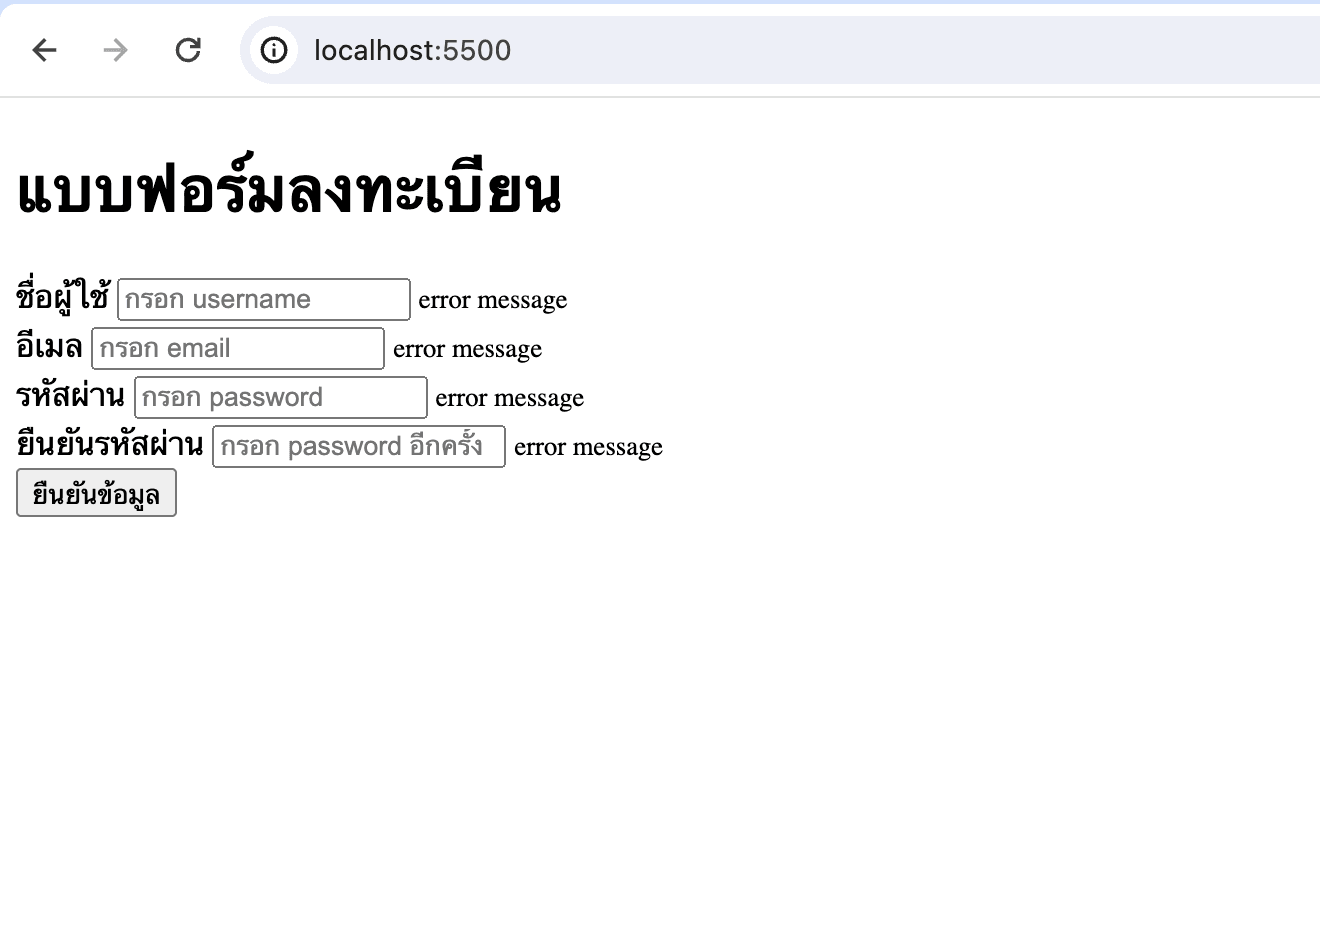
Task: Click the forward navigation arrow
Action: [x=115, y=50]
